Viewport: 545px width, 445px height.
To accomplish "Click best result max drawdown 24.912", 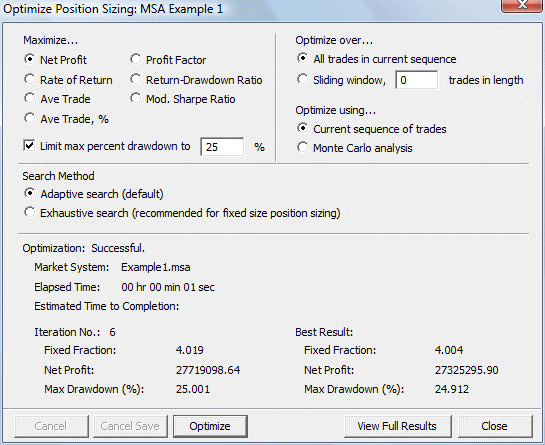I will (452, 389).
